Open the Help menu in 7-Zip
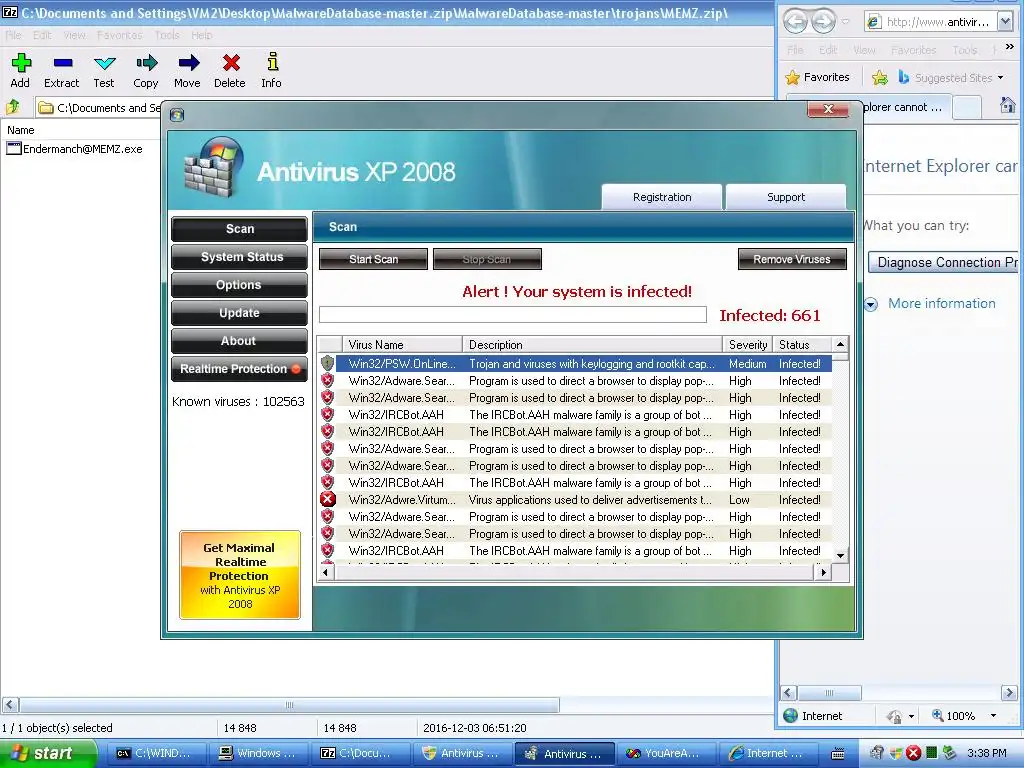1024x768 pixels. 202,35
